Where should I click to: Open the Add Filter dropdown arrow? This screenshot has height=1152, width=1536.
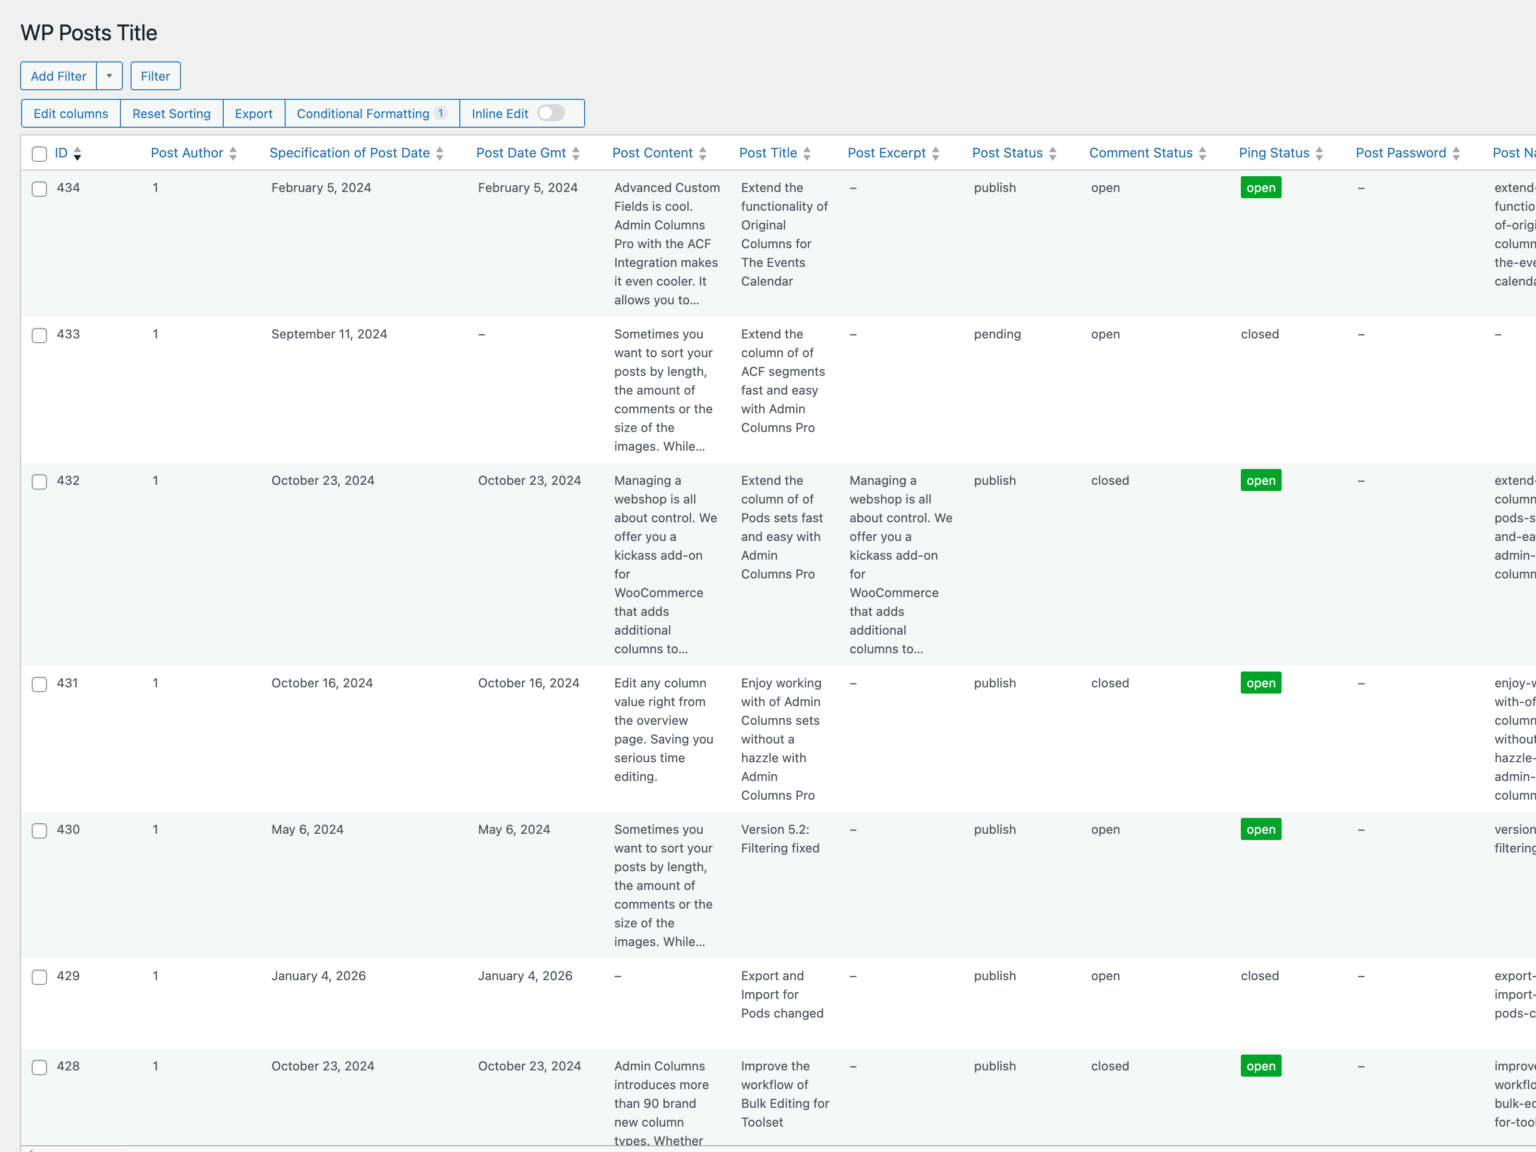[x=109, y=75]
